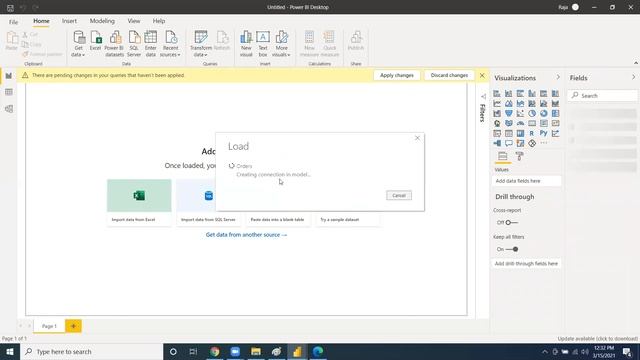Collapse the Fields pane

(x=633, y=77)
